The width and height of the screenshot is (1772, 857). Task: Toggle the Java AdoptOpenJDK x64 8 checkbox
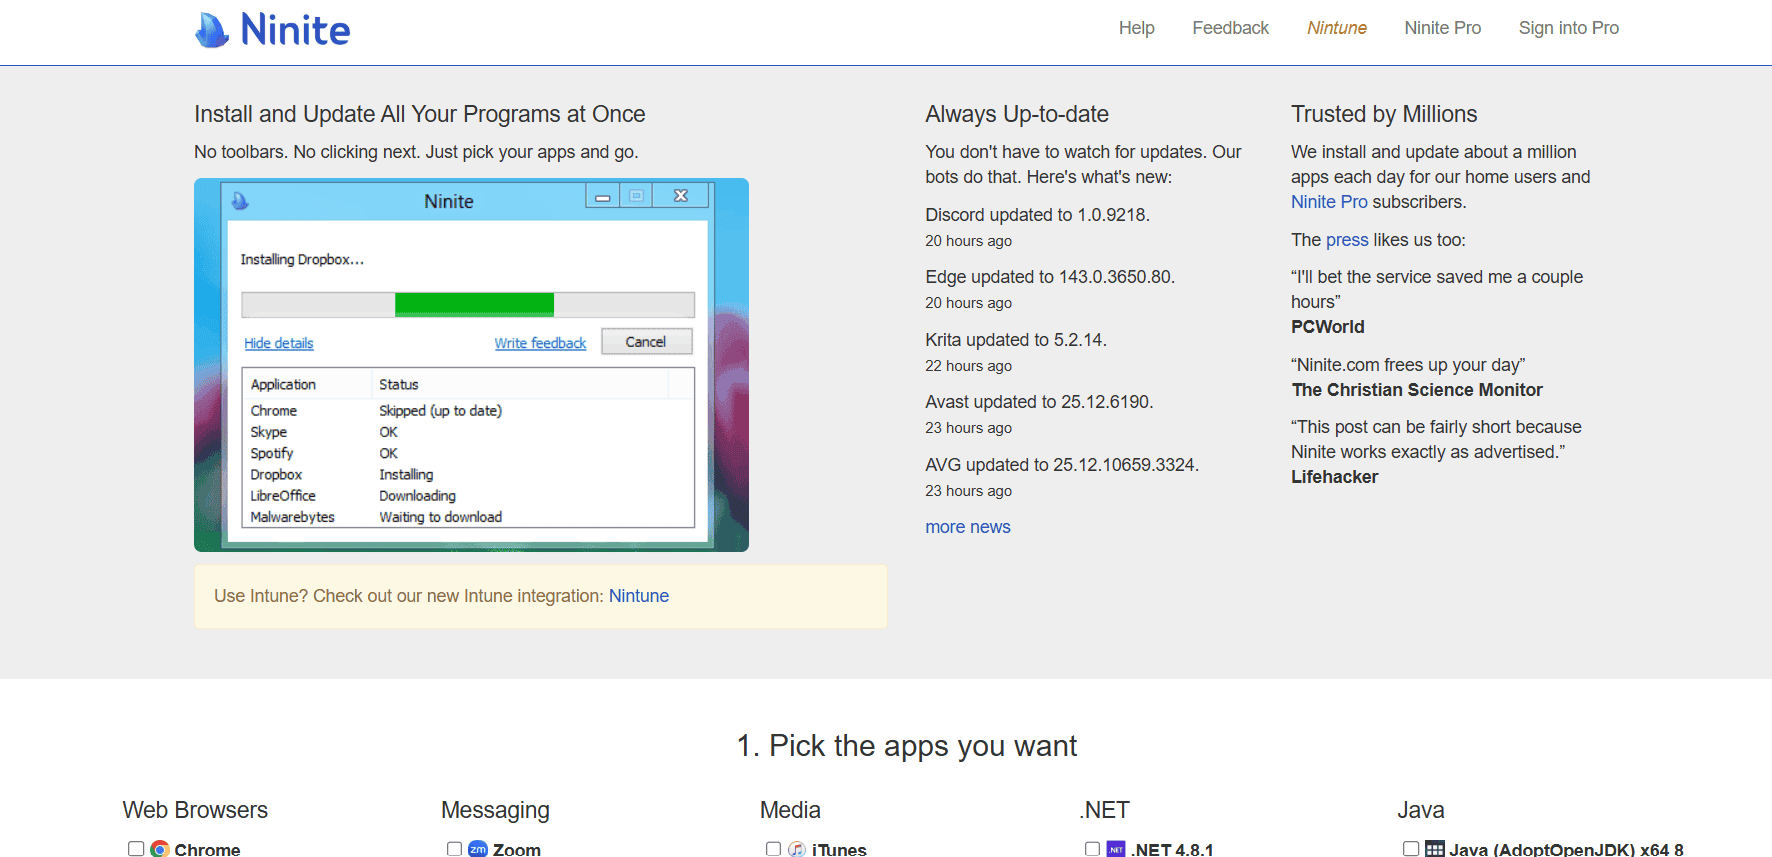point(1411,849)
